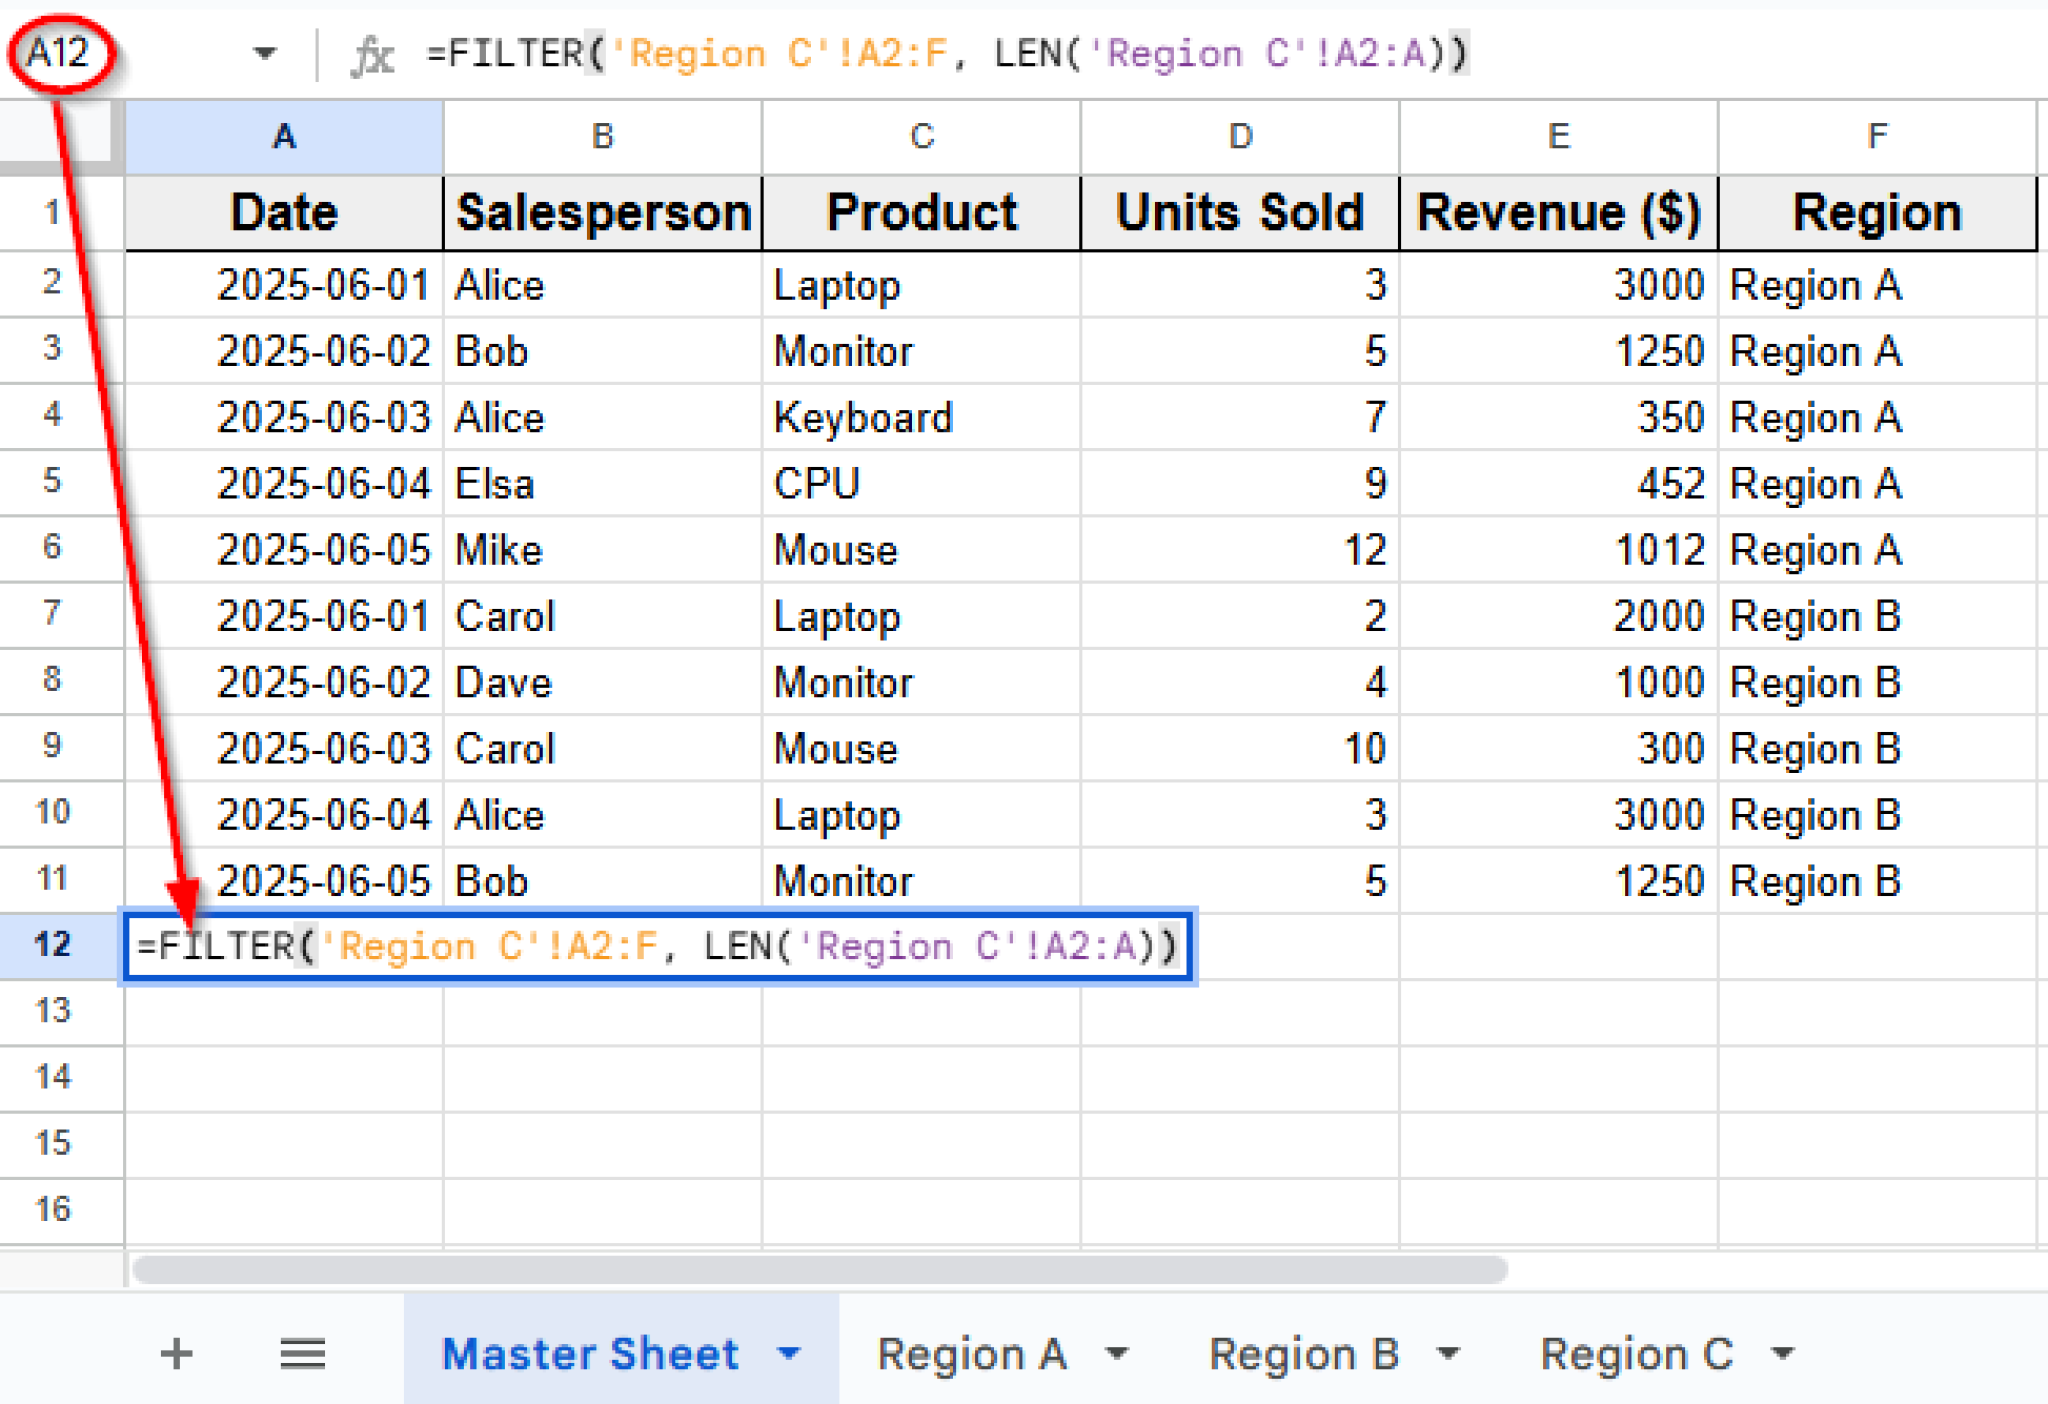Select column F header
This screenshot has height=1404, width=2048.
tap(1876, 136)
